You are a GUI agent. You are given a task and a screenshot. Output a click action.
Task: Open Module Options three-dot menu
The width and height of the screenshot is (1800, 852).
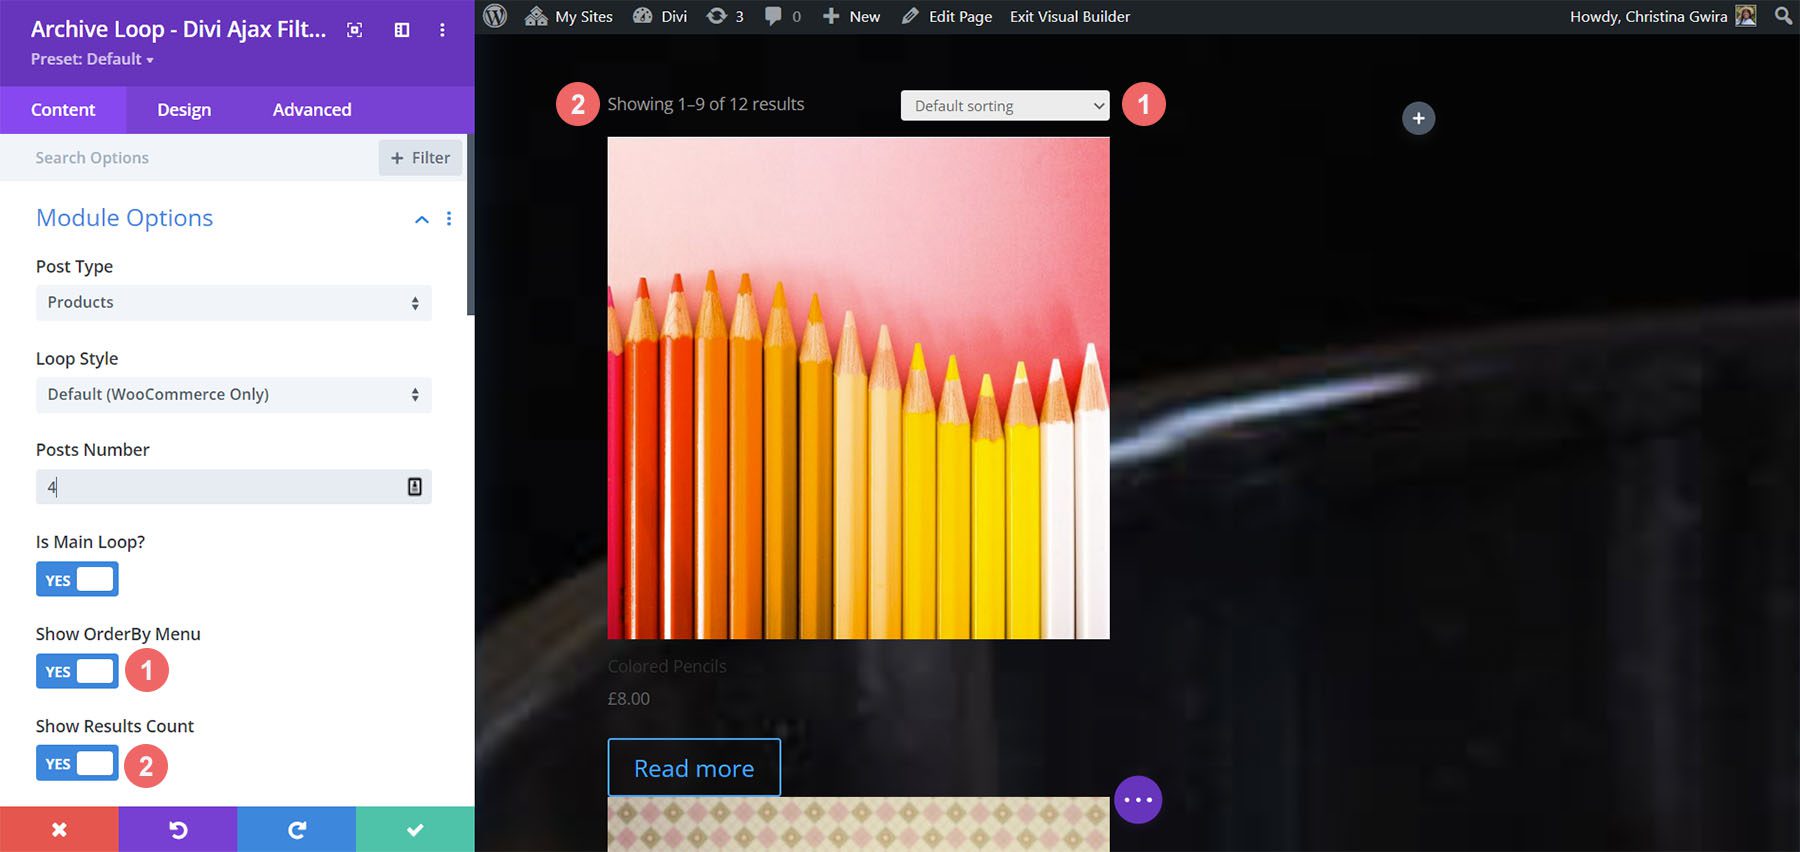tap(449, 218)
